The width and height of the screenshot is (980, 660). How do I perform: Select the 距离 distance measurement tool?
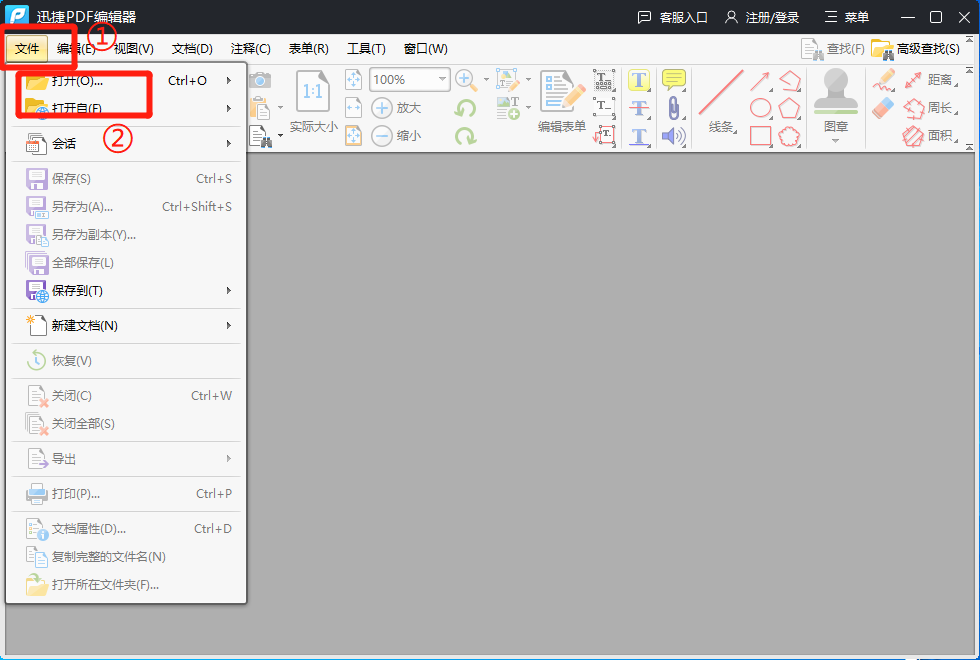pos(940,80)
